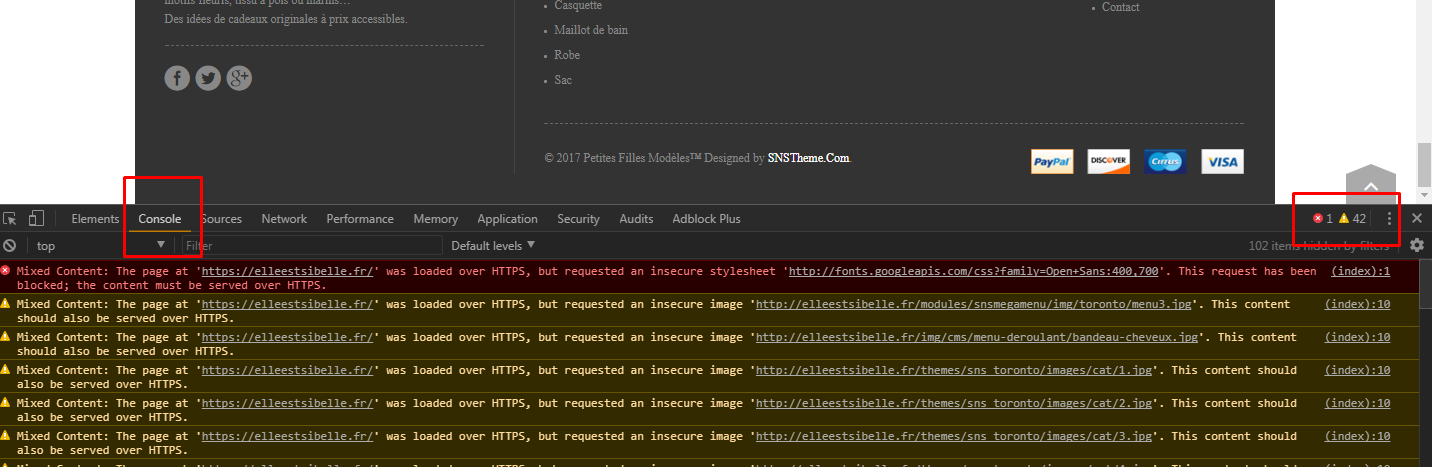Close the DevTools panel
Image resolution: width=1432 pixels, height=467 pixels.
pos(1417,218)
